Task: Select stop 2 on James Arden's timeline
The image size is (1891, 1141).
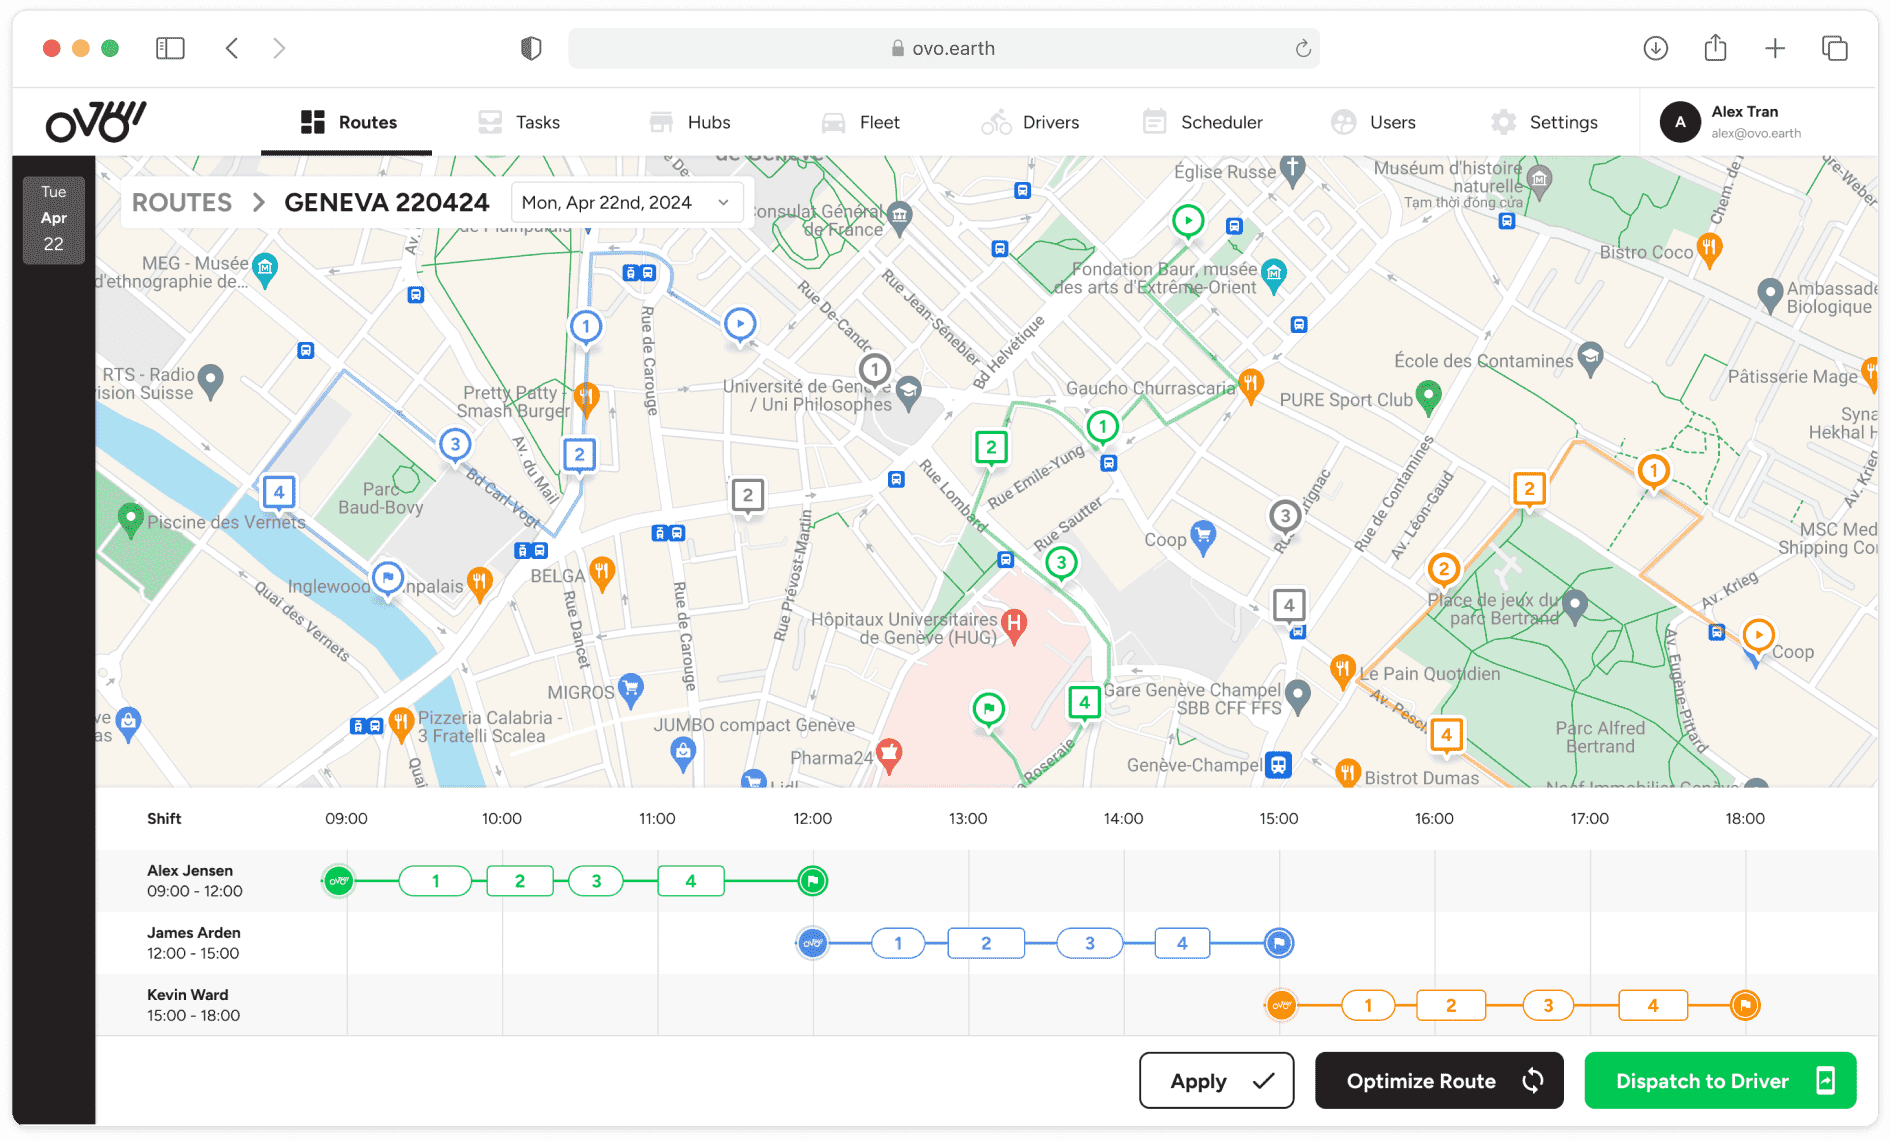Action: (986, 943)
